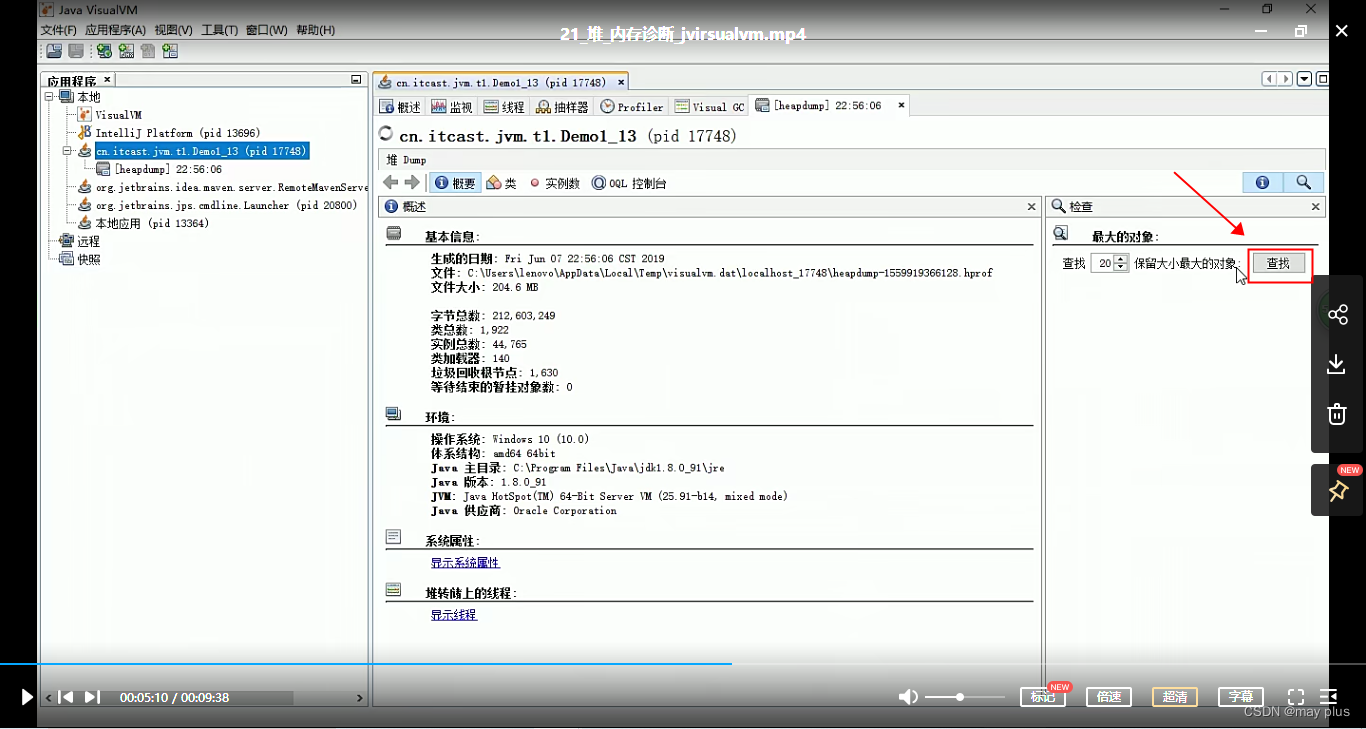Collapse the 本地 tree node
This screenshot has width=1366, height=729.
(49, 97)
